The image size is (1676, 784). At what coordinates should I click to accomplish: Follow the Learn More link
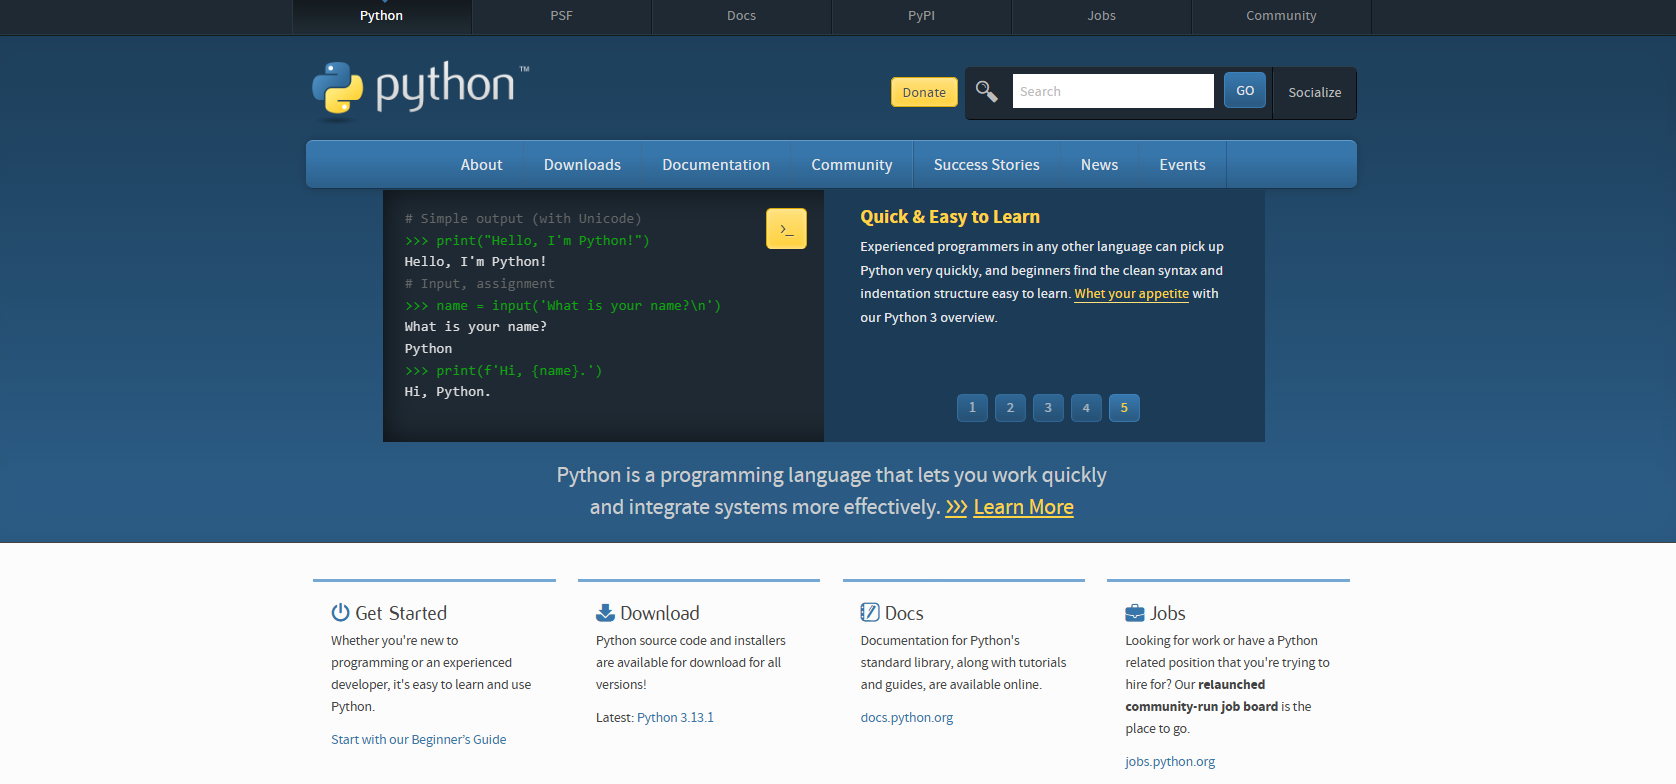(x=1023, y=507)
